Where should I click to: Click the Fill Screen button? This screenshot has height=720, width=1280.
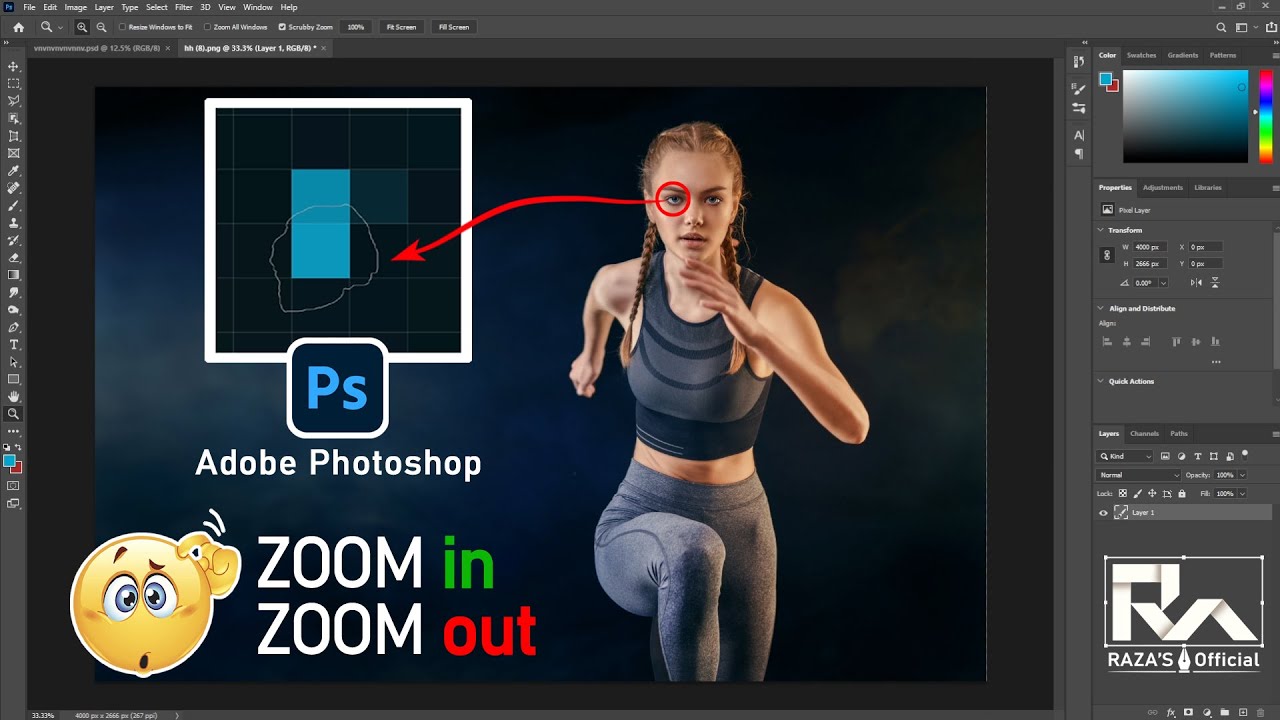453,27
